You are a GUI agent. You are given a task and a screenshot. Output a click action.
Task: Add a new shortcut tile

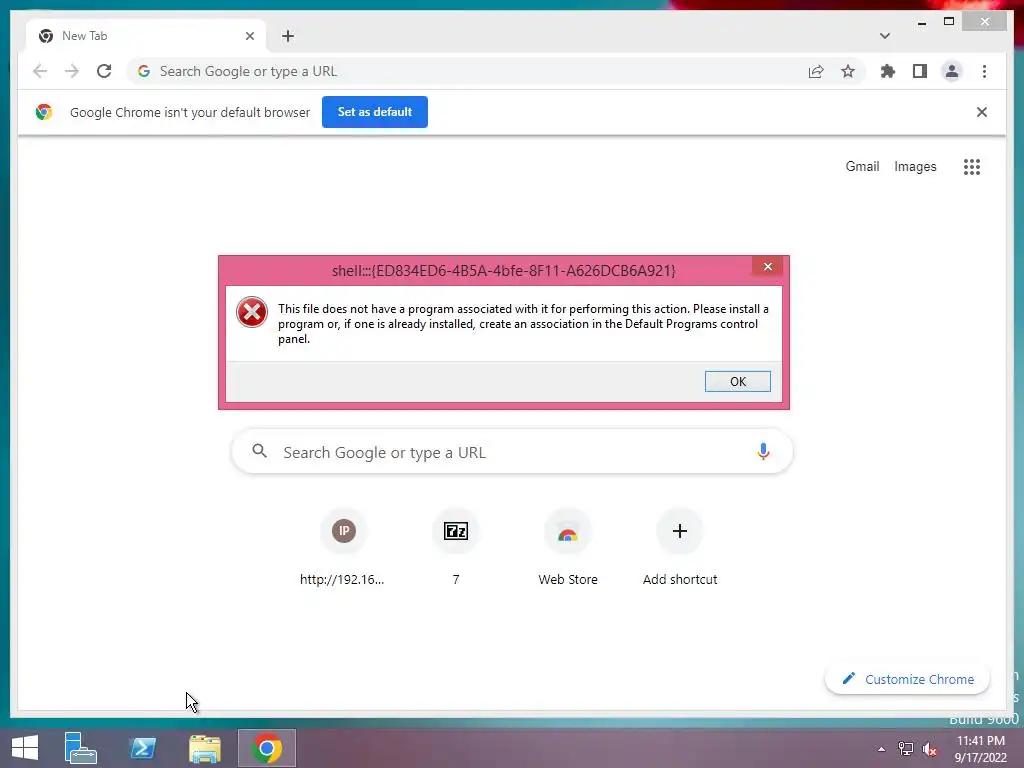(680, 549)
